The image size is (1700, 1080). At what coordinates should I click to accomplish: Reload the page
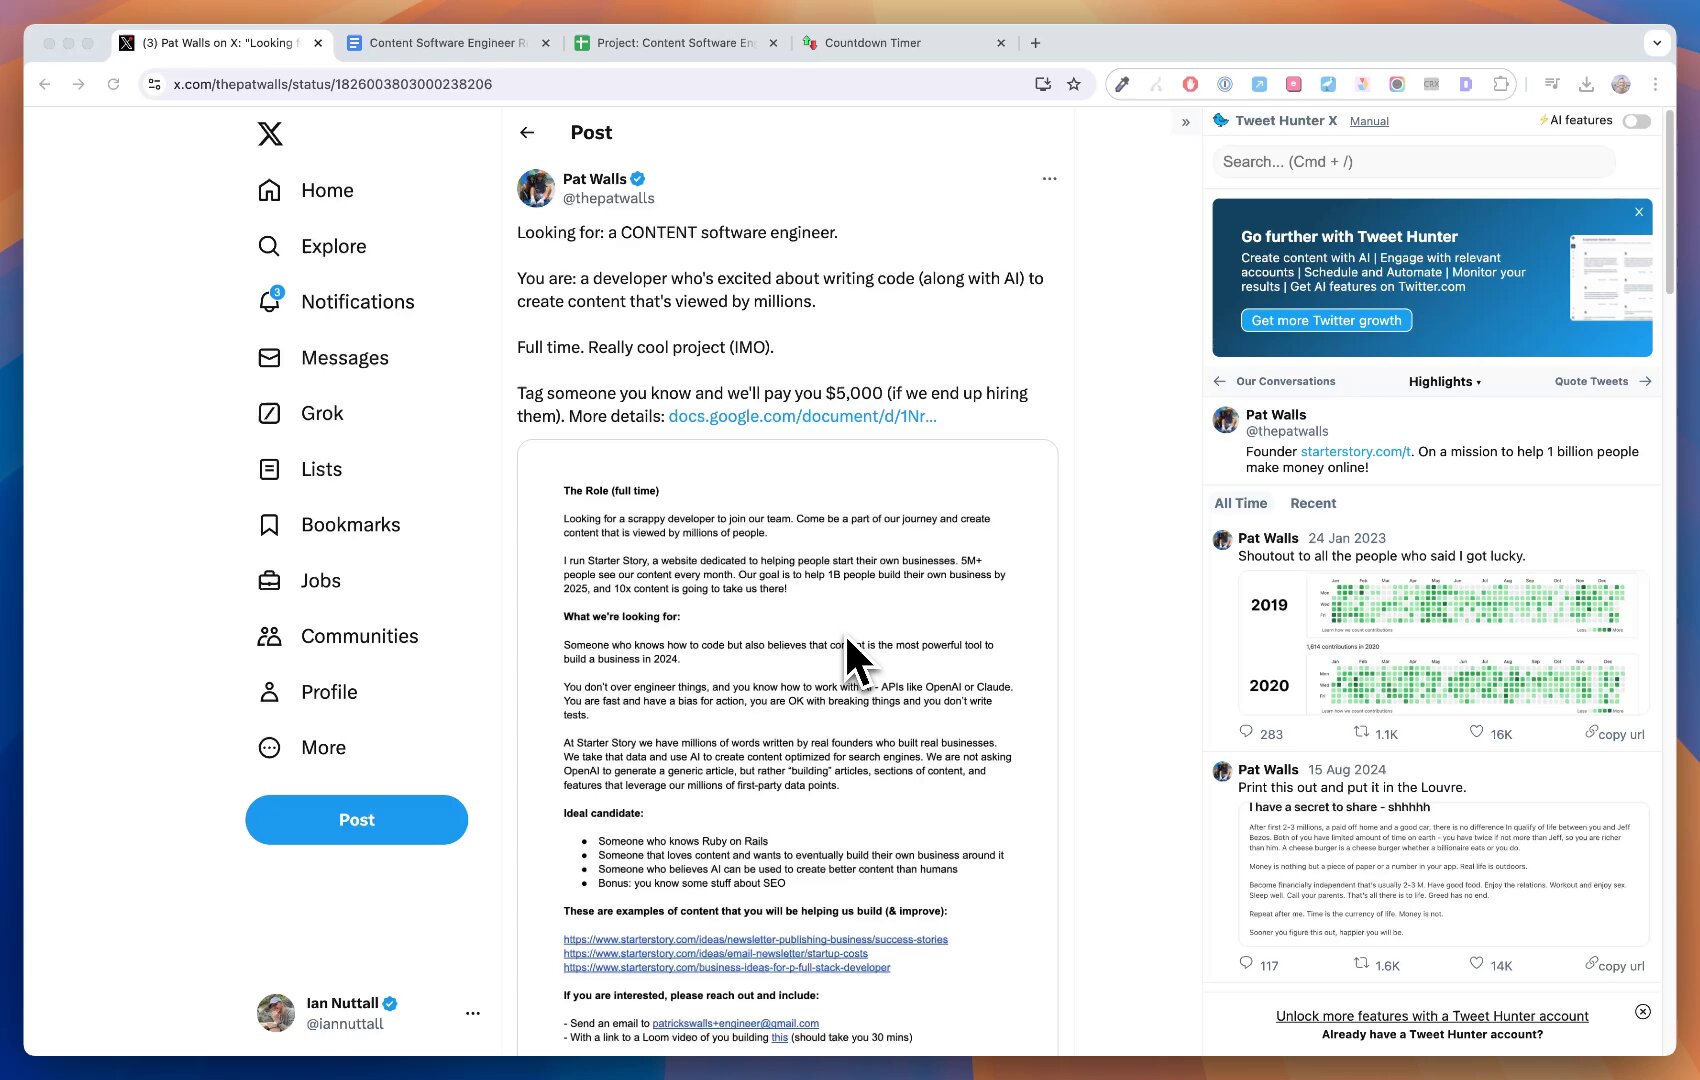pyautogui.click(x=113, y=84)
